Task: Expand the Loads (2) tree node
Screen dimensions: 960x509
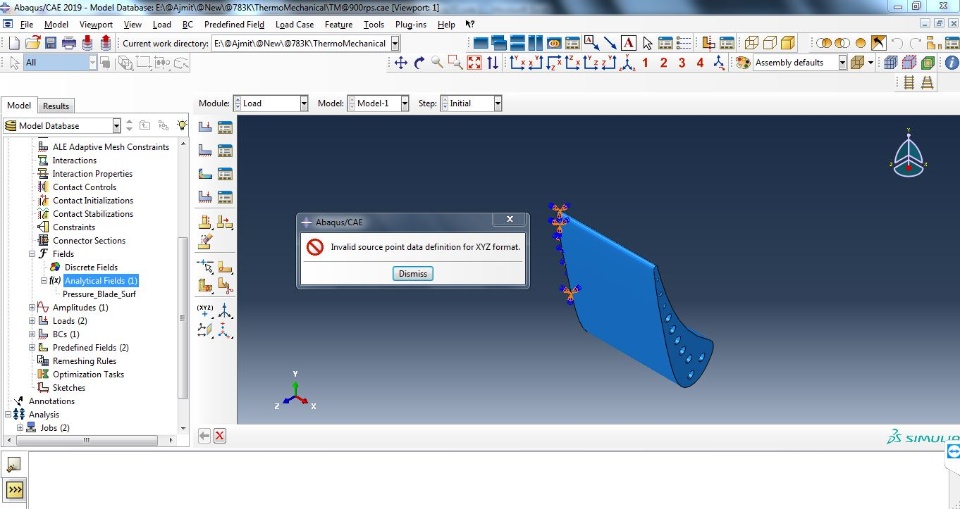Action: point(32,321)
